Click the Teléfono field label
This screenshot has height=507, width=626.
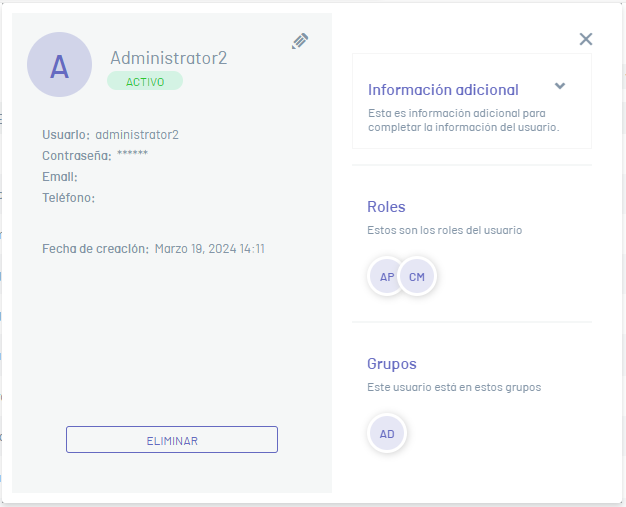coord(68,198)
